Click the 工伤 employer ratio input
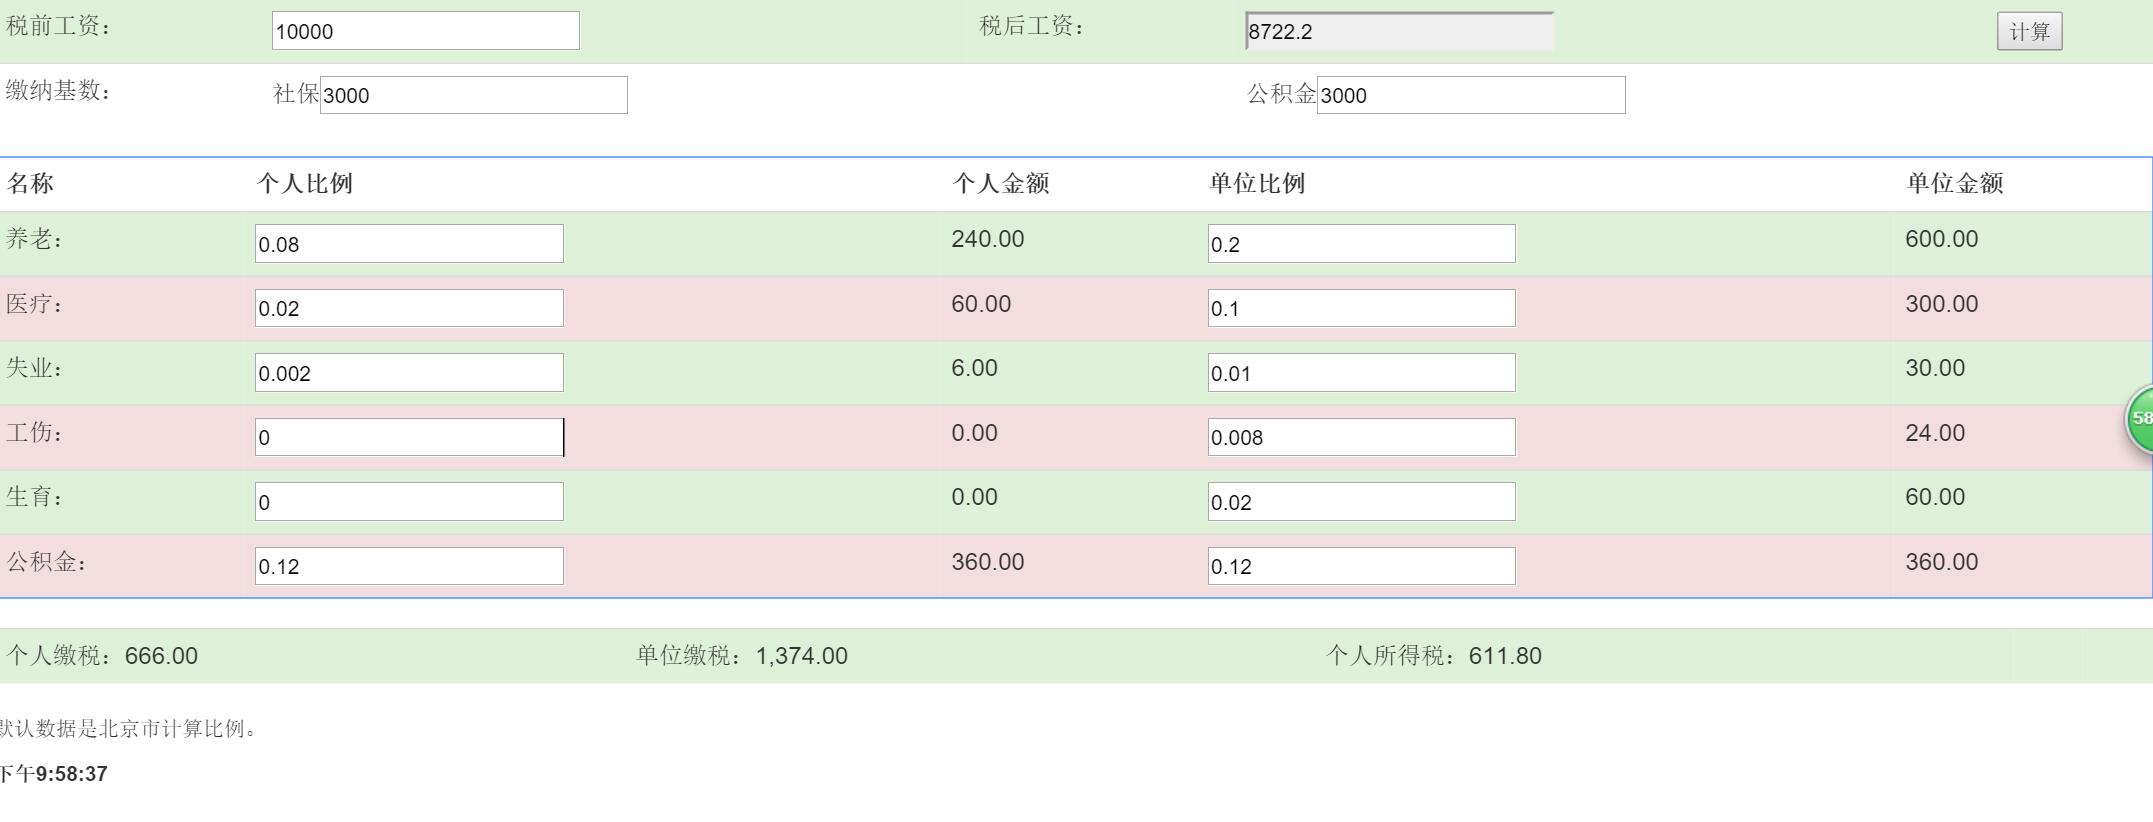Image resolution: width=2153 pixels, height=822 pixels. pyautogui.click(x=1361, y=437)
